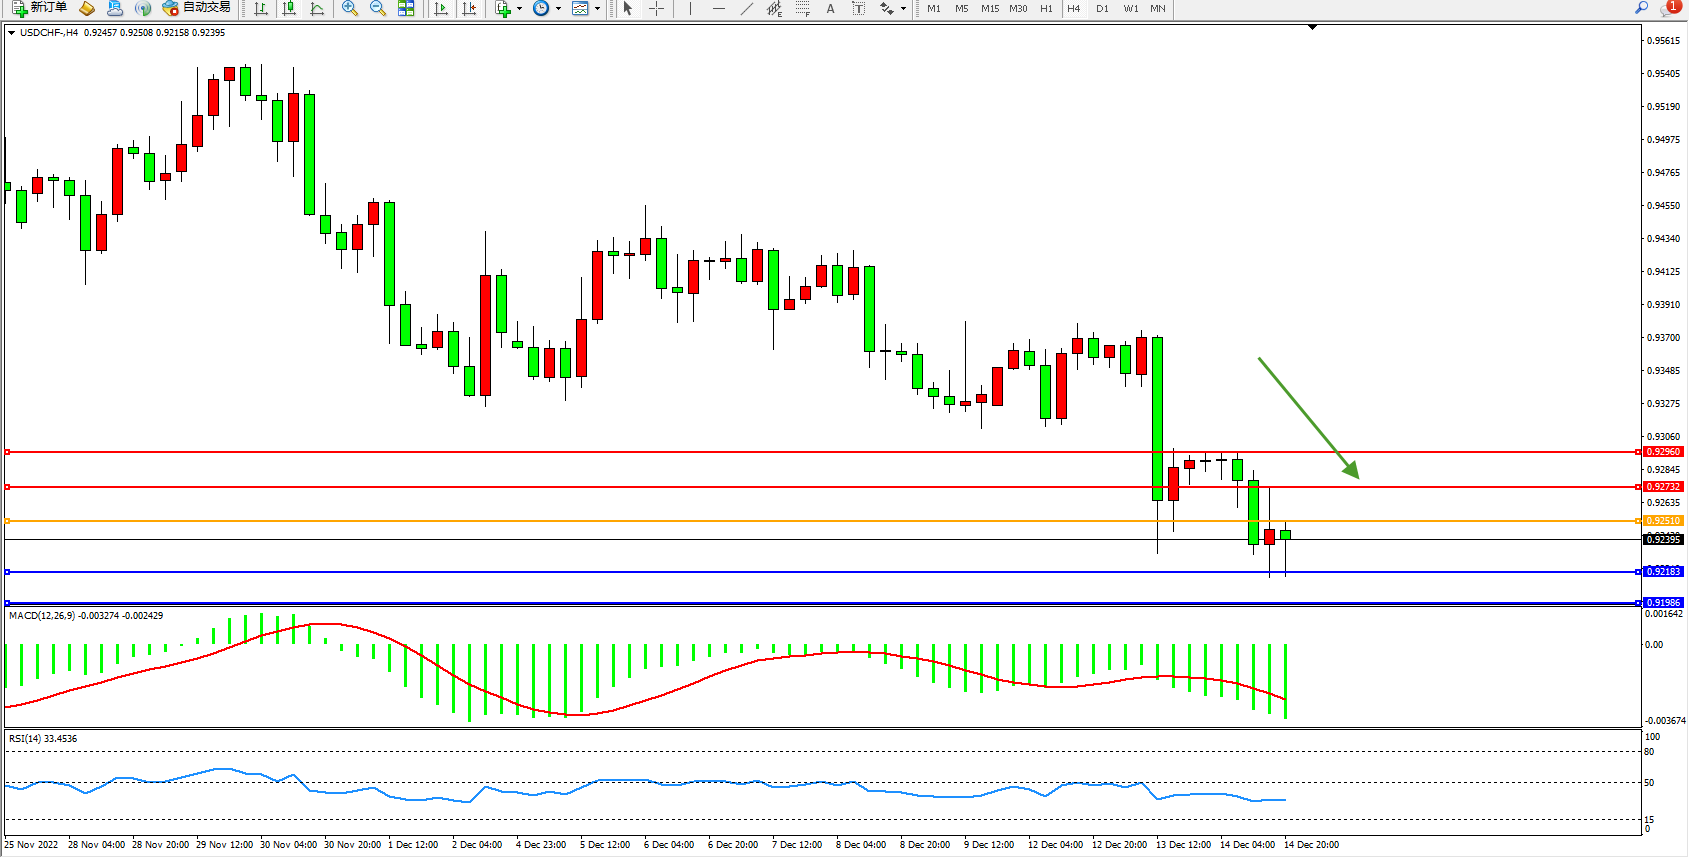This screenshot has width=1689, height=858.
Task: Select the crosshair tool
Action: 656,8
